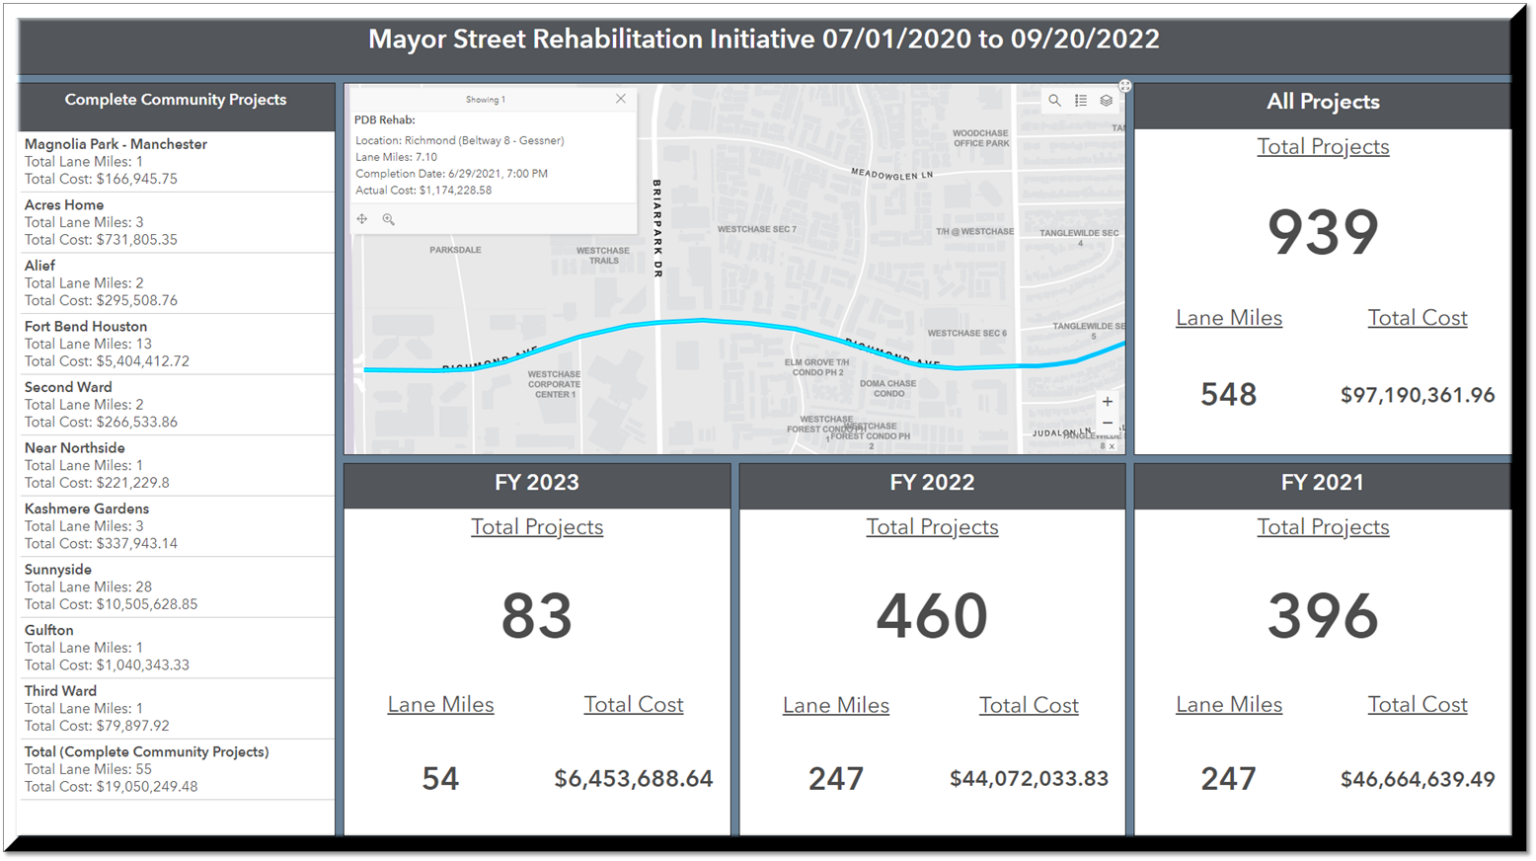Open Total Cost in the FY 2022 panel
Viewport: 1536px width, 861px height.
coord(1028,704)
